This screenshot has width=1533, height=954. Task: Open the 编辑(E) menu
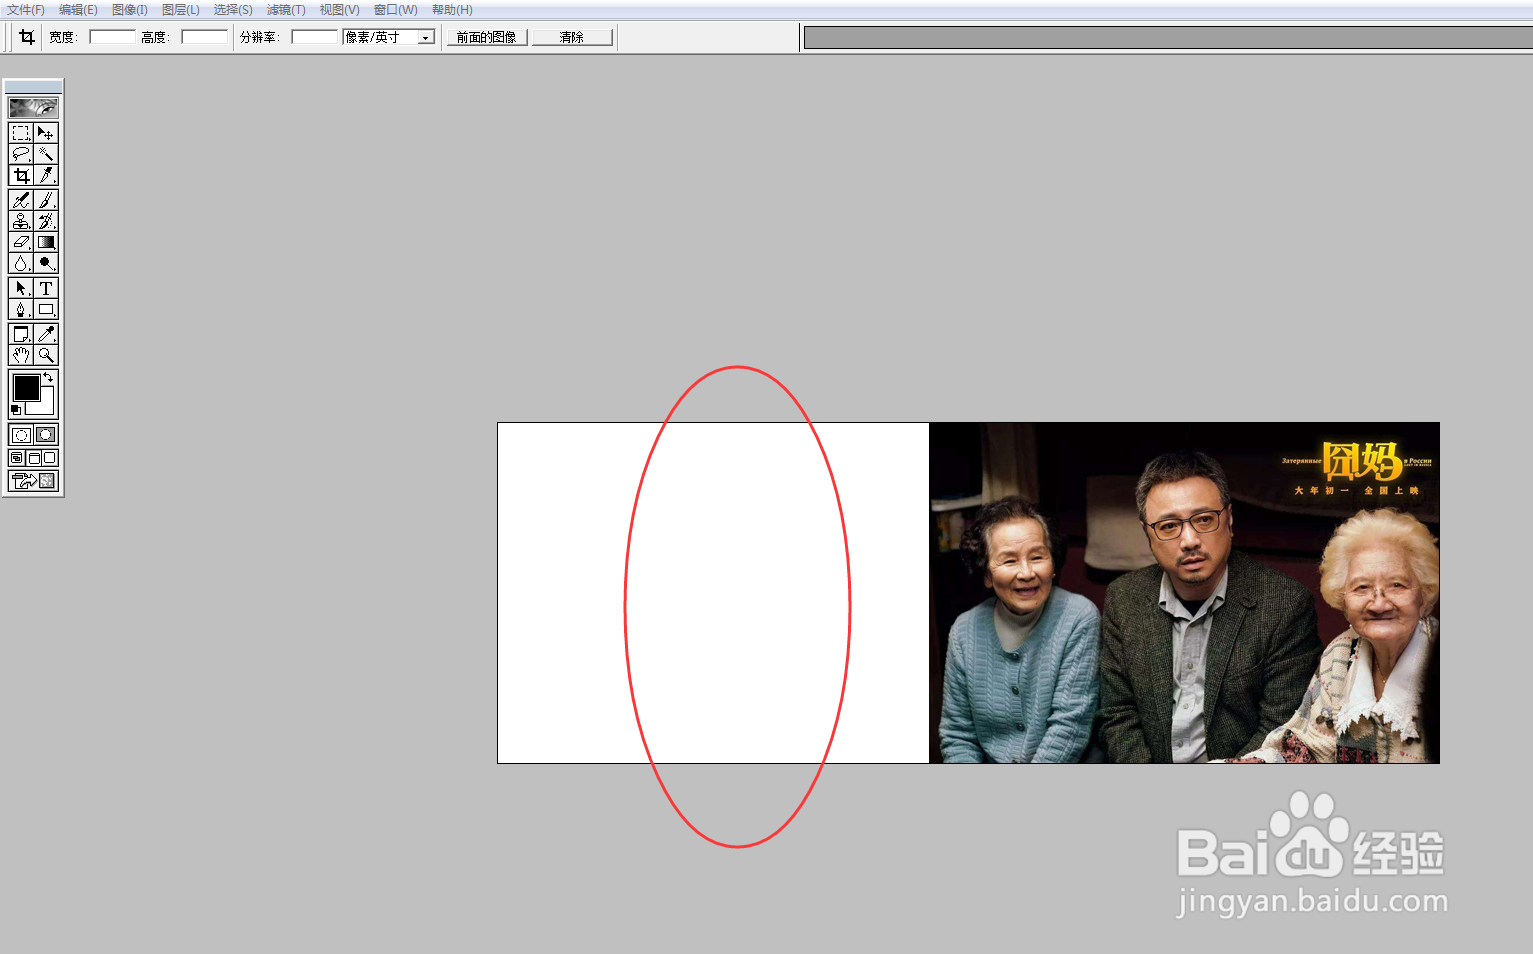point(78,10)
